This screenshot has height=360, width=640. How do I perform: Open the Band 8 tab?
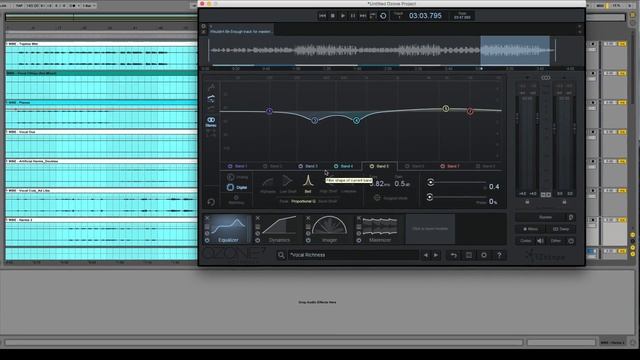pyautogui.click(x=486, y=167)
